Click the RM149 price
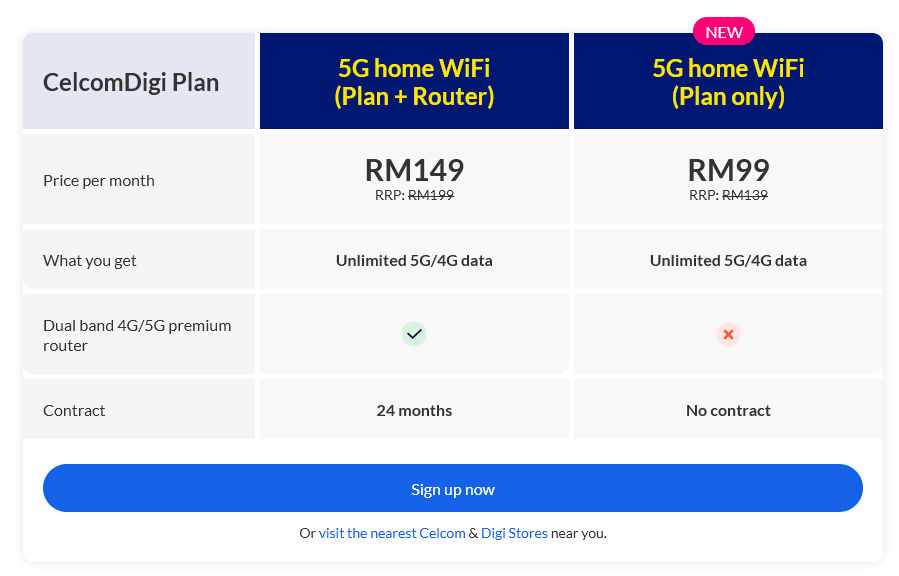 (x=414, y=170)
